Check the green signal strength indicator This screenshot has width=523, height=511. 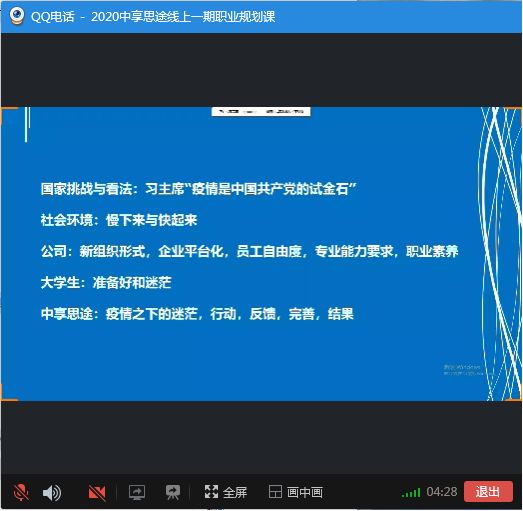(x=411, y=493)
